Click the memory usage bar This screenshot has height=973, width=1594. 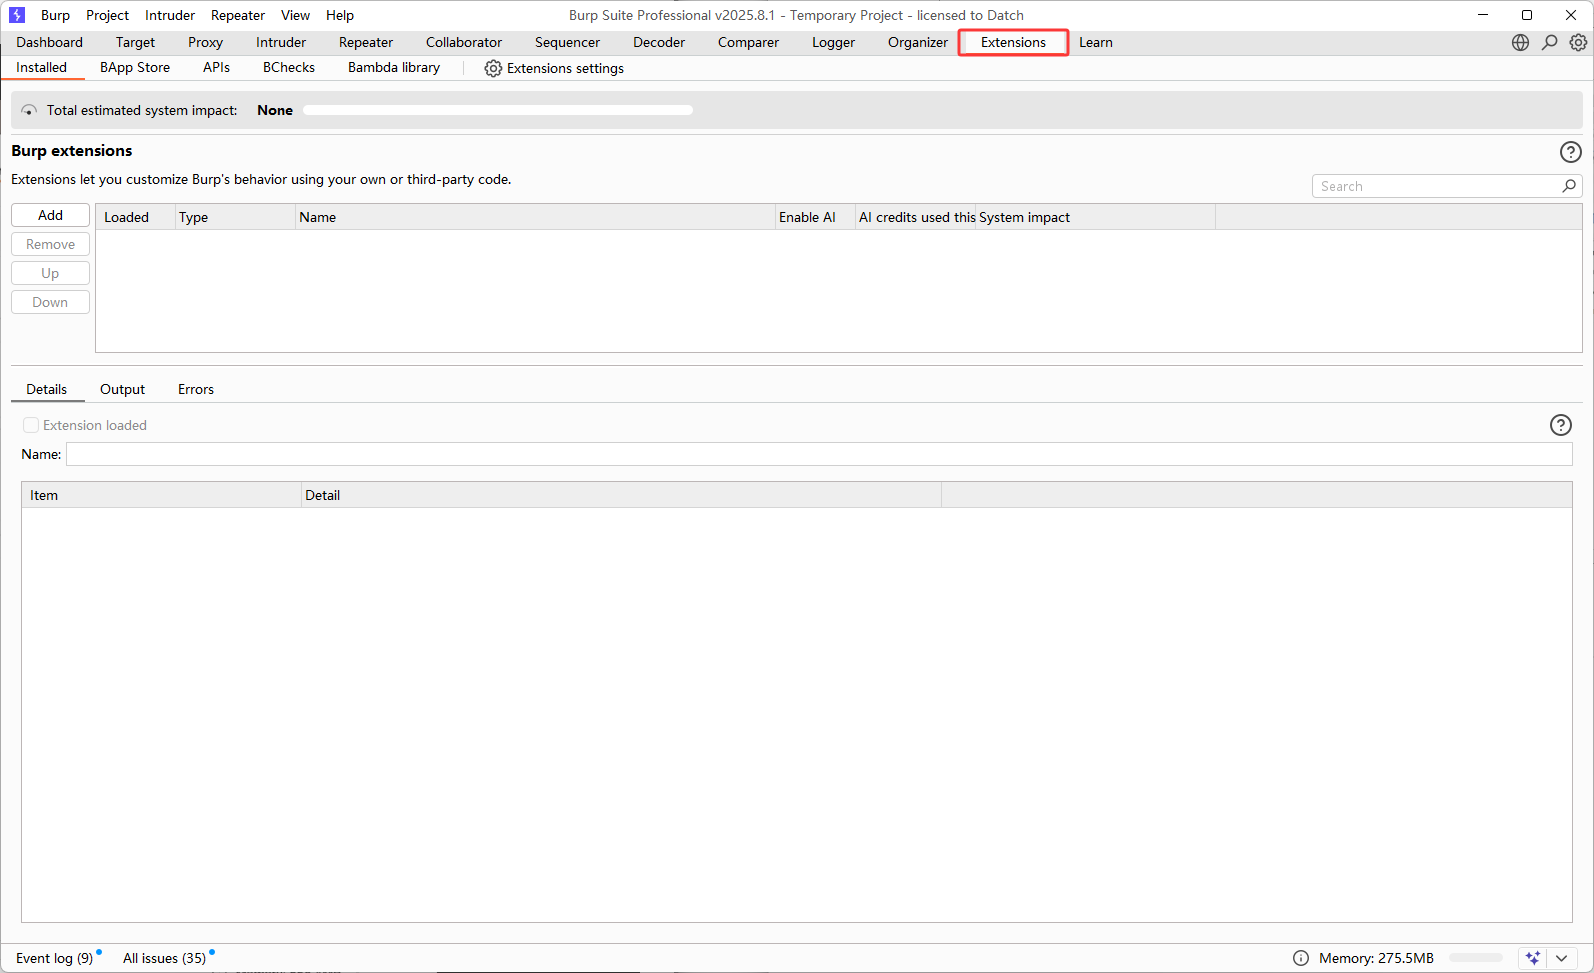(1476, 958)
